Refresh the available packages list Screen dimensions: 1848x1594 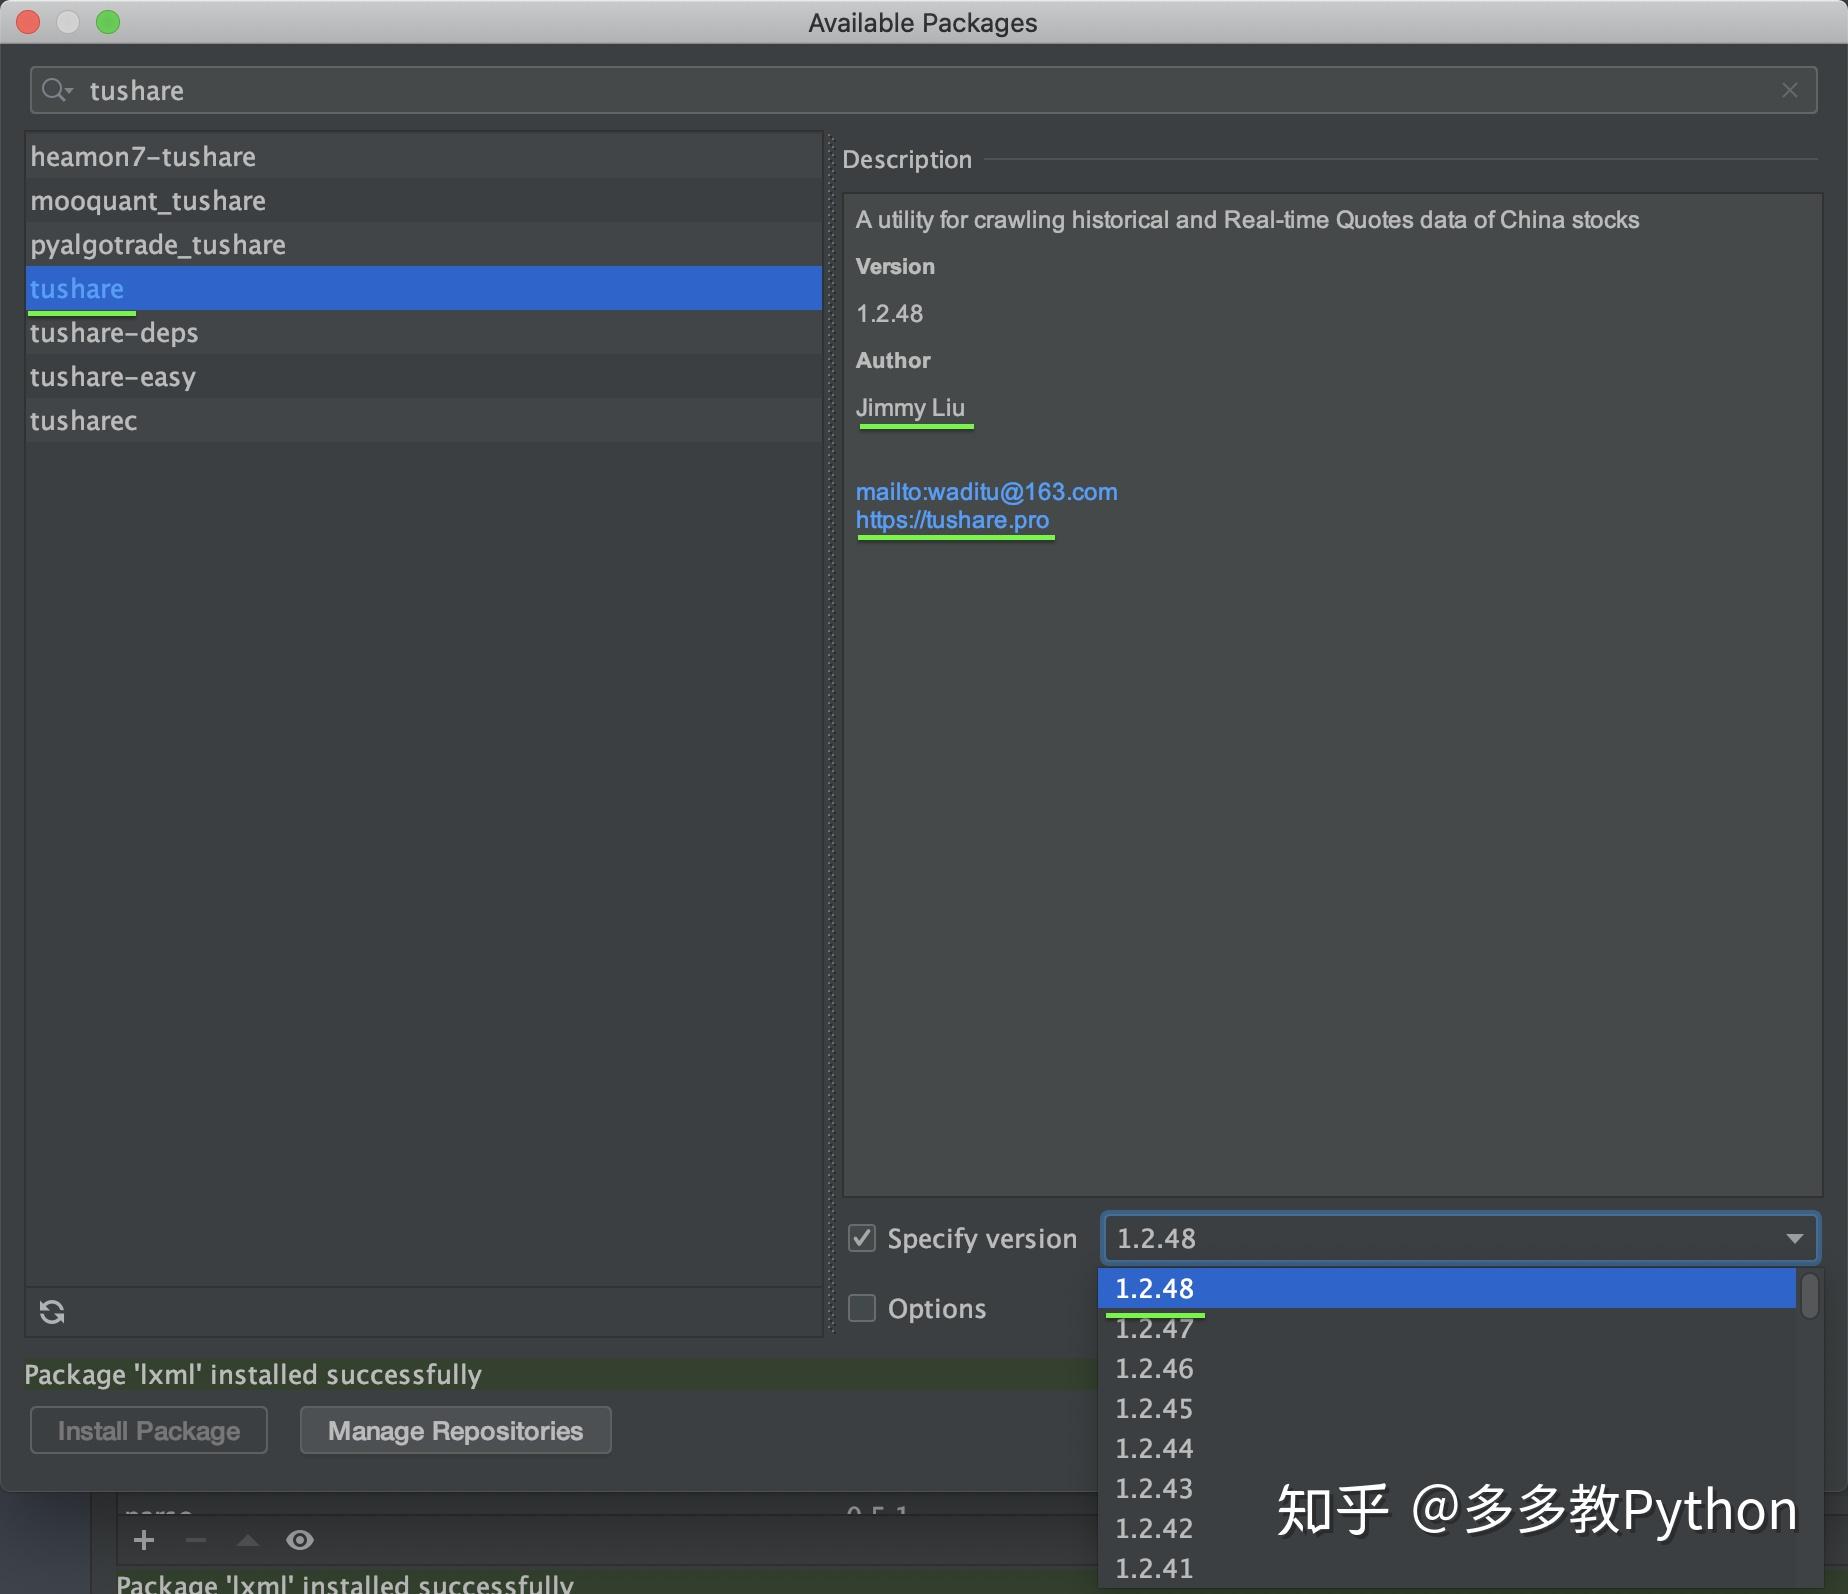[52, 1311]
